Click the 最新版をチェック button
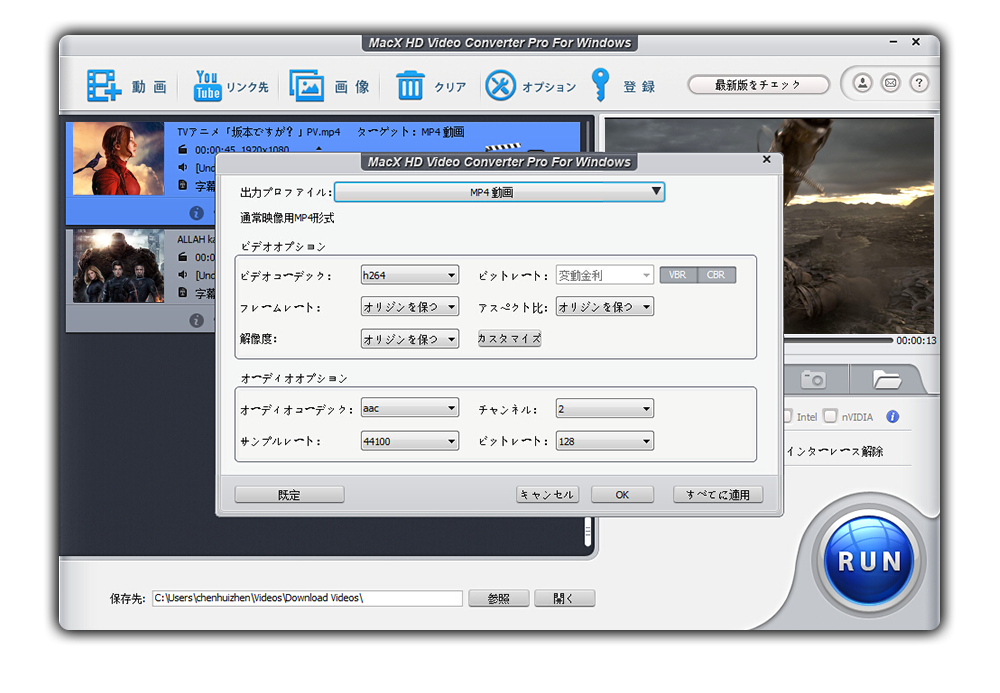This screenshot has height=693, width=1000. pos(758,85)
